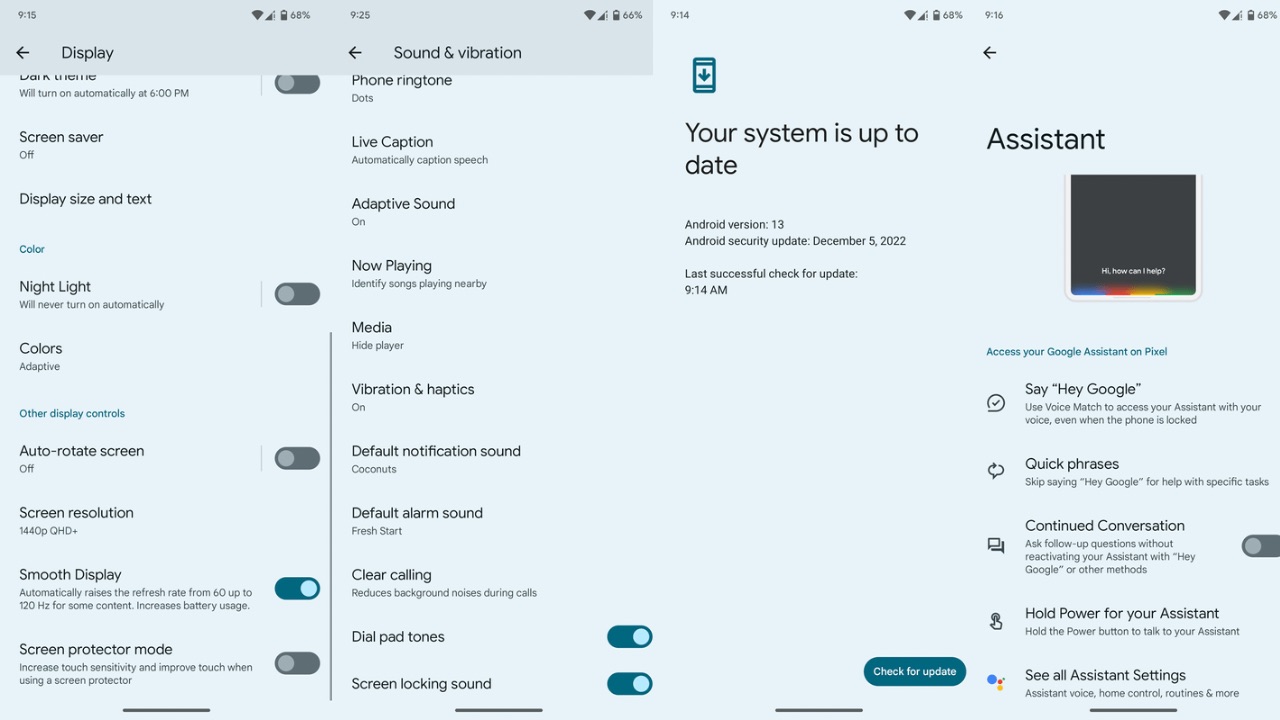Tap the Check for update button
1280x720 pixels.
pyautogui.click(x=915, y=671)
